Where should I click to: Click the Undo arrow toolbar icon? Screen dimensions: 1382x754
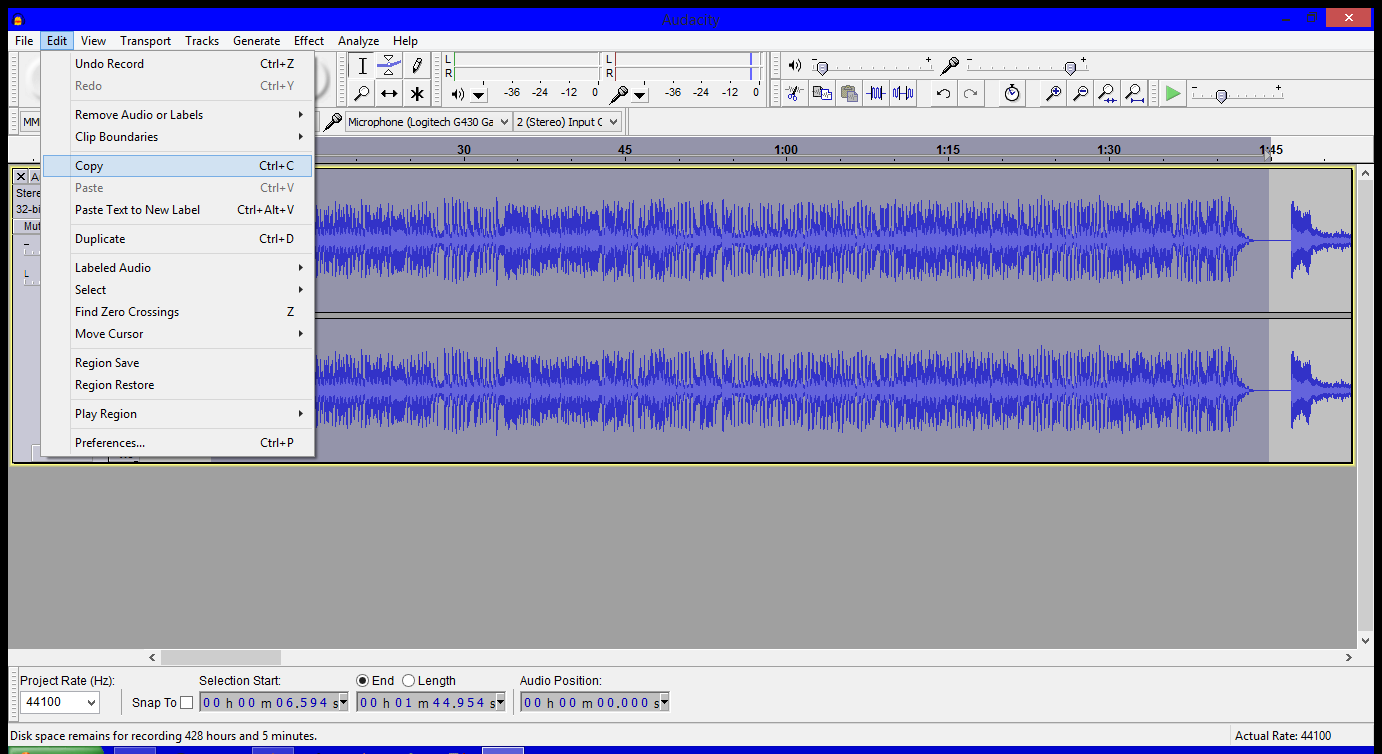tap(943, 93)
